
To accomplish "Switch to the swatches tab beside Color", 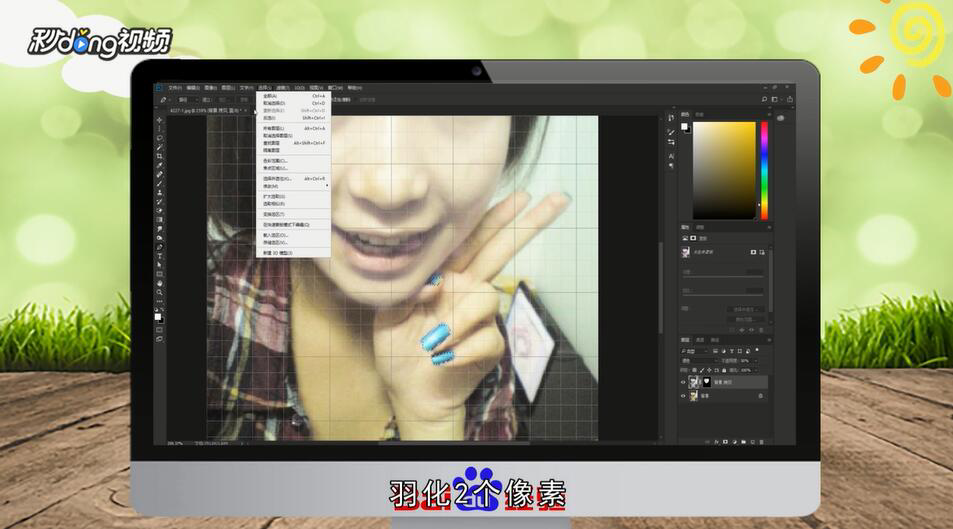I will pyautogui.click(x=700, y=114).
